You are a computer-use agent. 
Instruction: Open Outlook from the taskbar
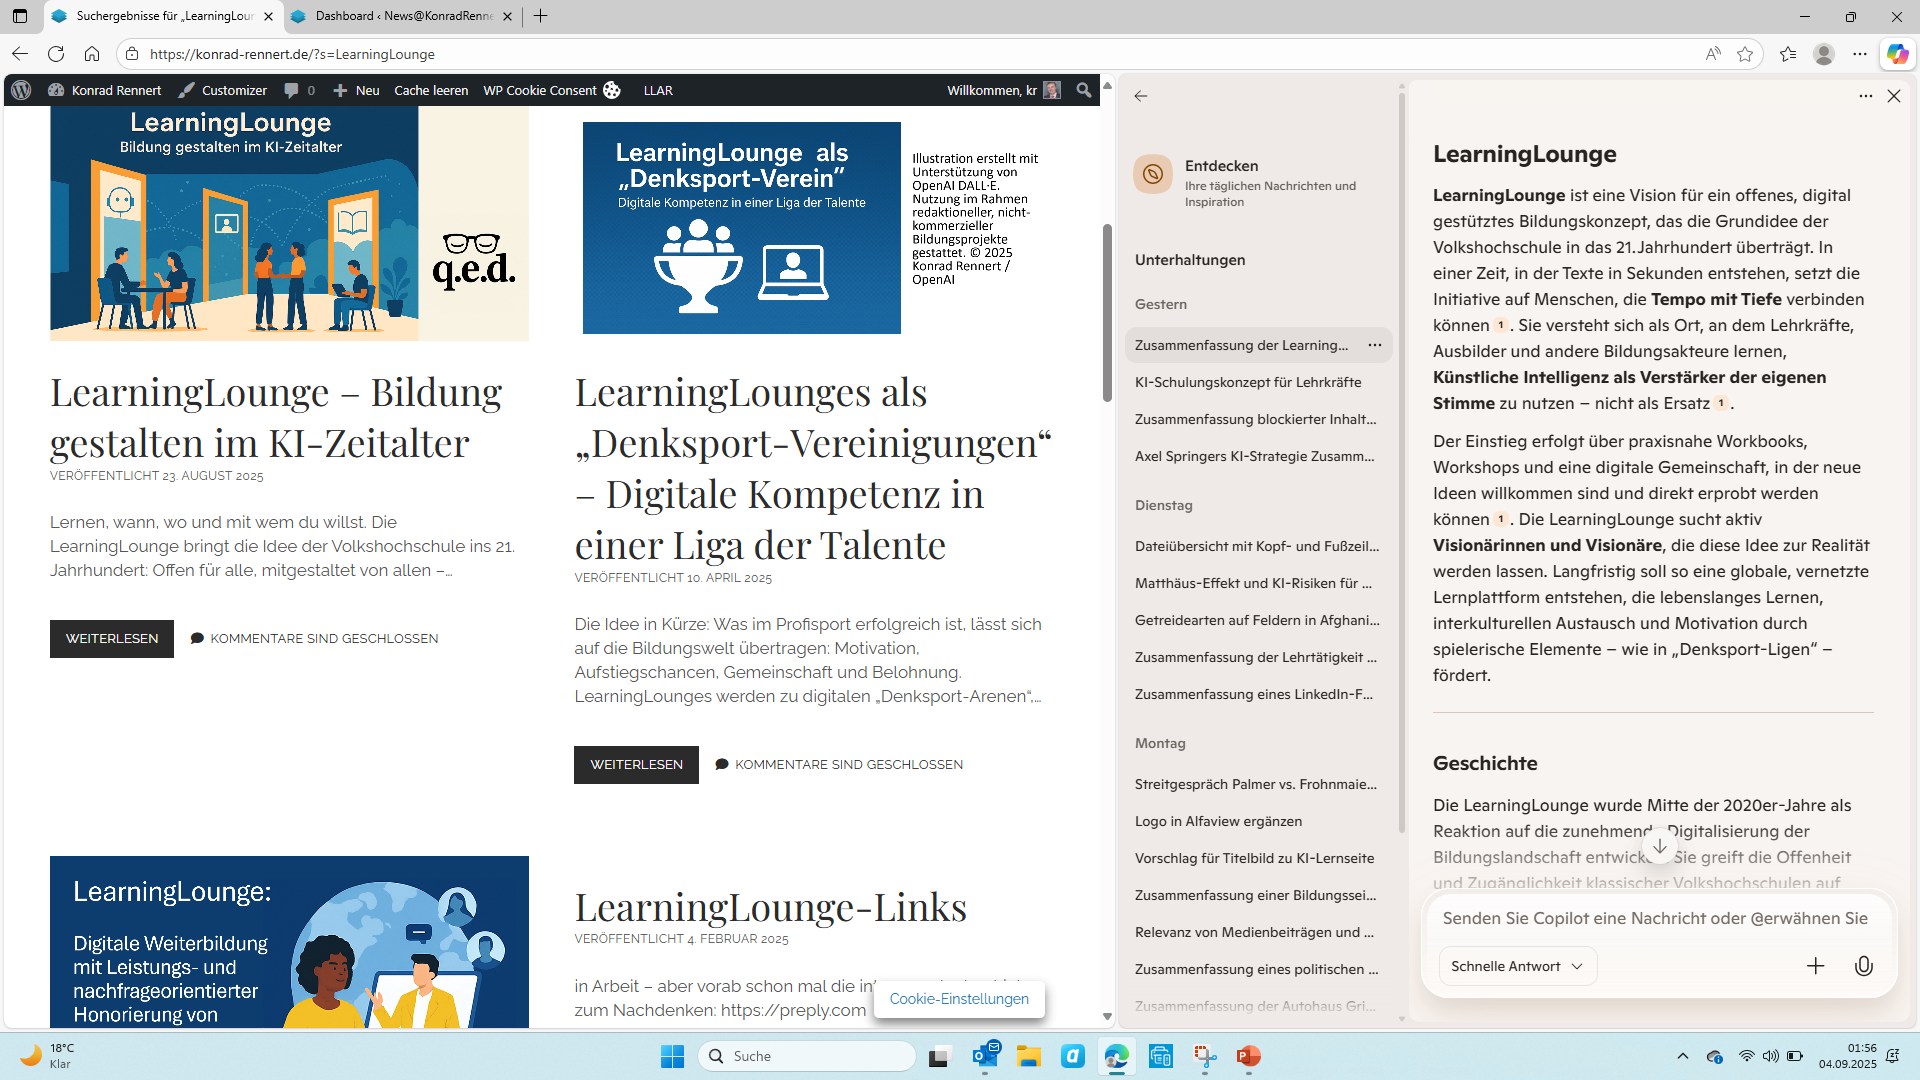[x=985, y=1056]
